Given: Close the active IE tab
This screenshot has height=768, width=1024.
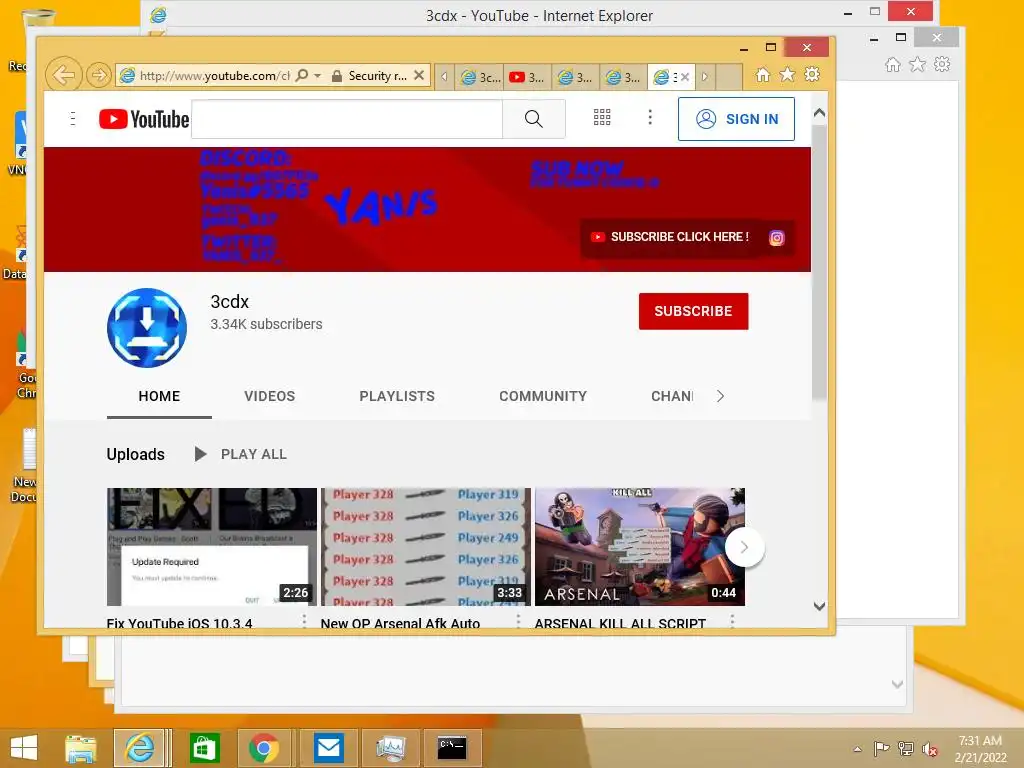Looking at the screenshot, I should click(x=684, y=77).
